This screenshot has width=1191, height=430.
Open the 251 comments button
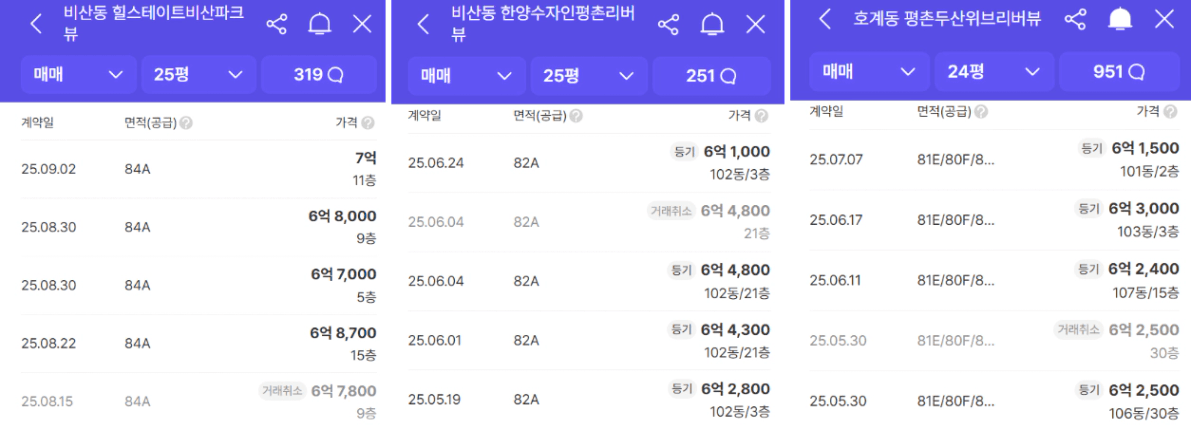pos(712,76)
